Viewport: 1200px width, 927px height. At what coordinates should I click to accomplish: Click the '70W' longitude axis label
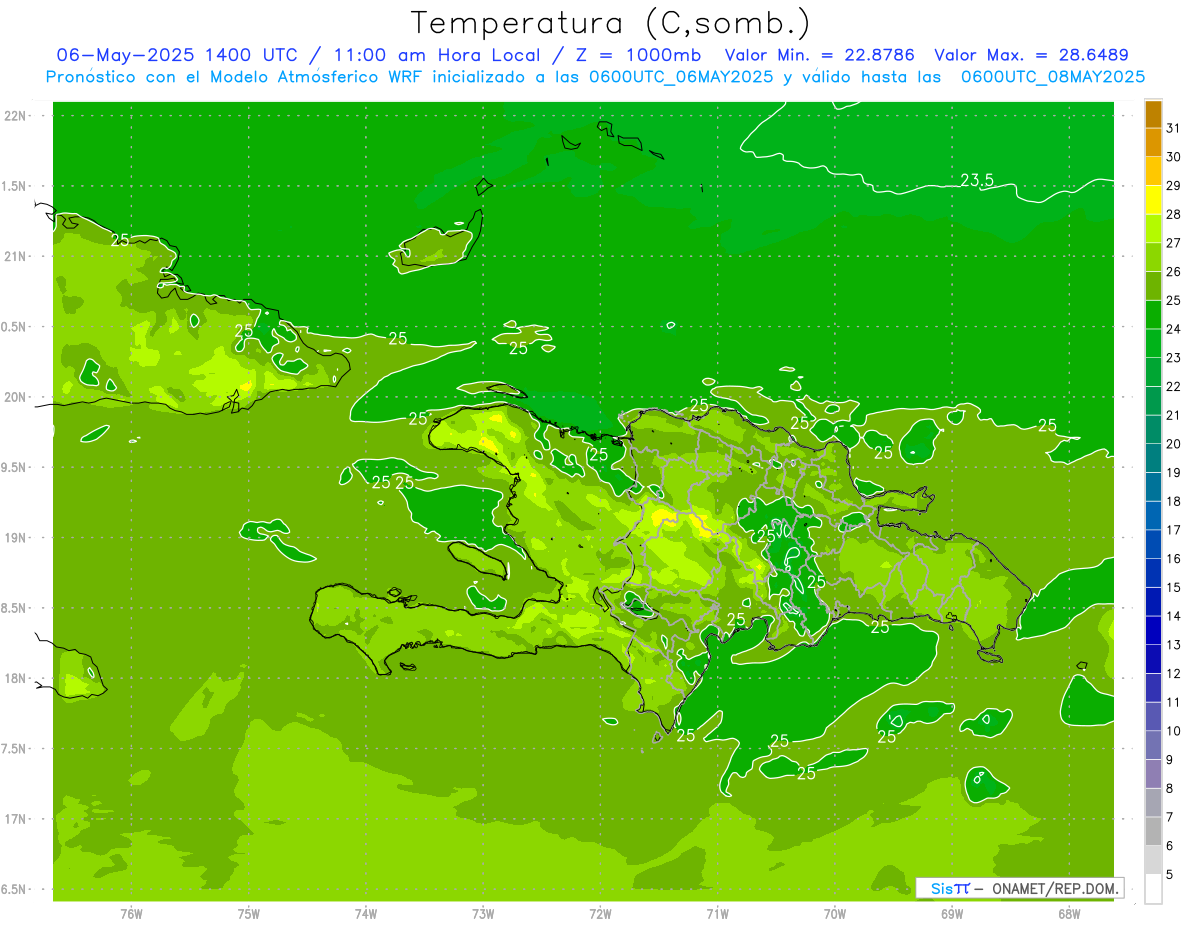(835, 914)
